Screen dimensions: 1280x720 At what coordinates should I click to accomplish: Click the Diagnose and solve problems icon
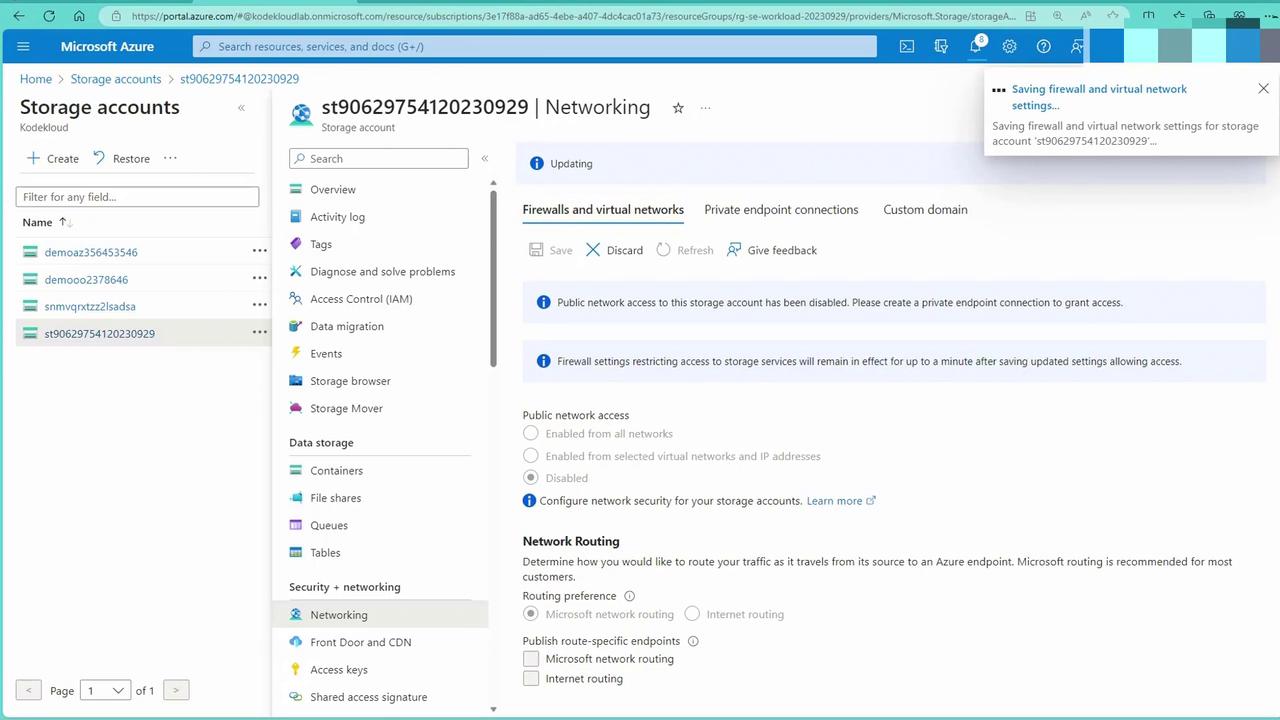tap(296, 271)
